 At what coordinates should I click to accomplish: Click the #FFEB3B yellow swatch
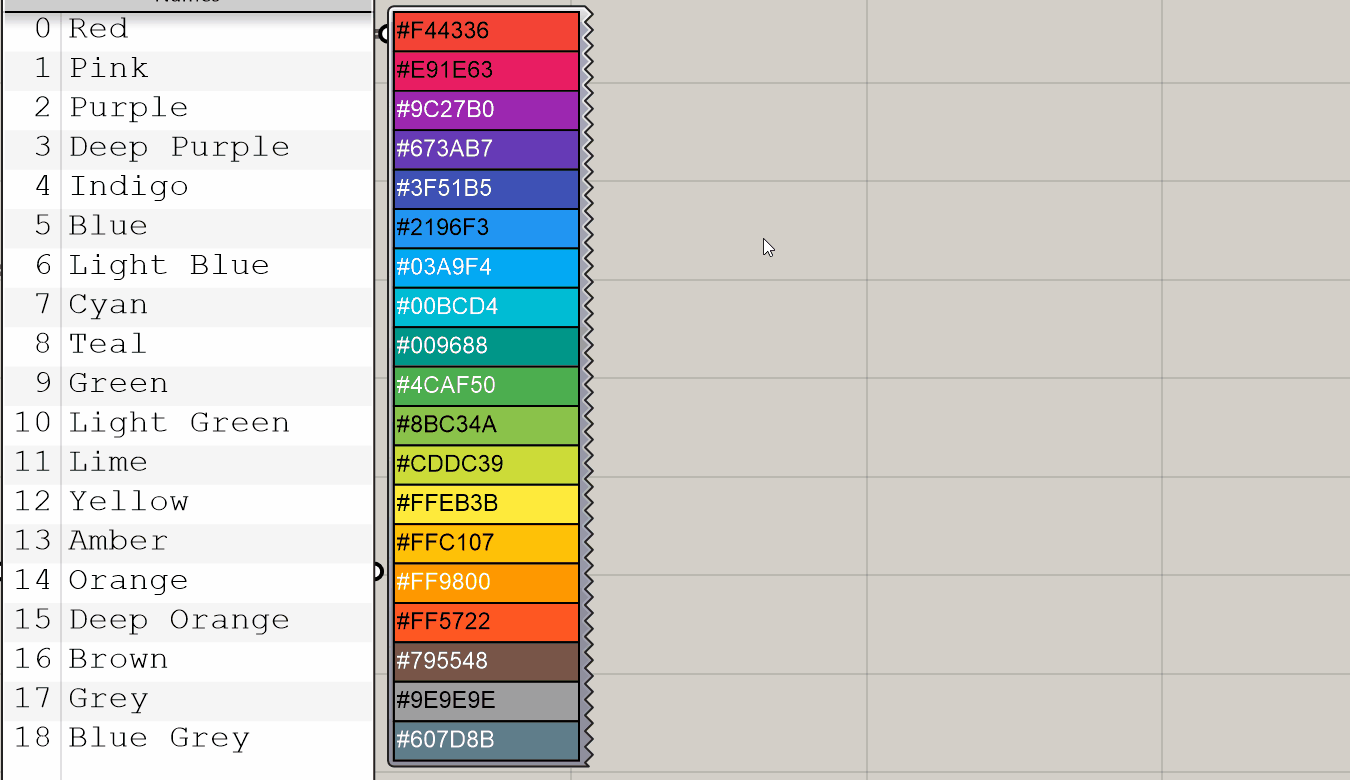coord(486,503)
